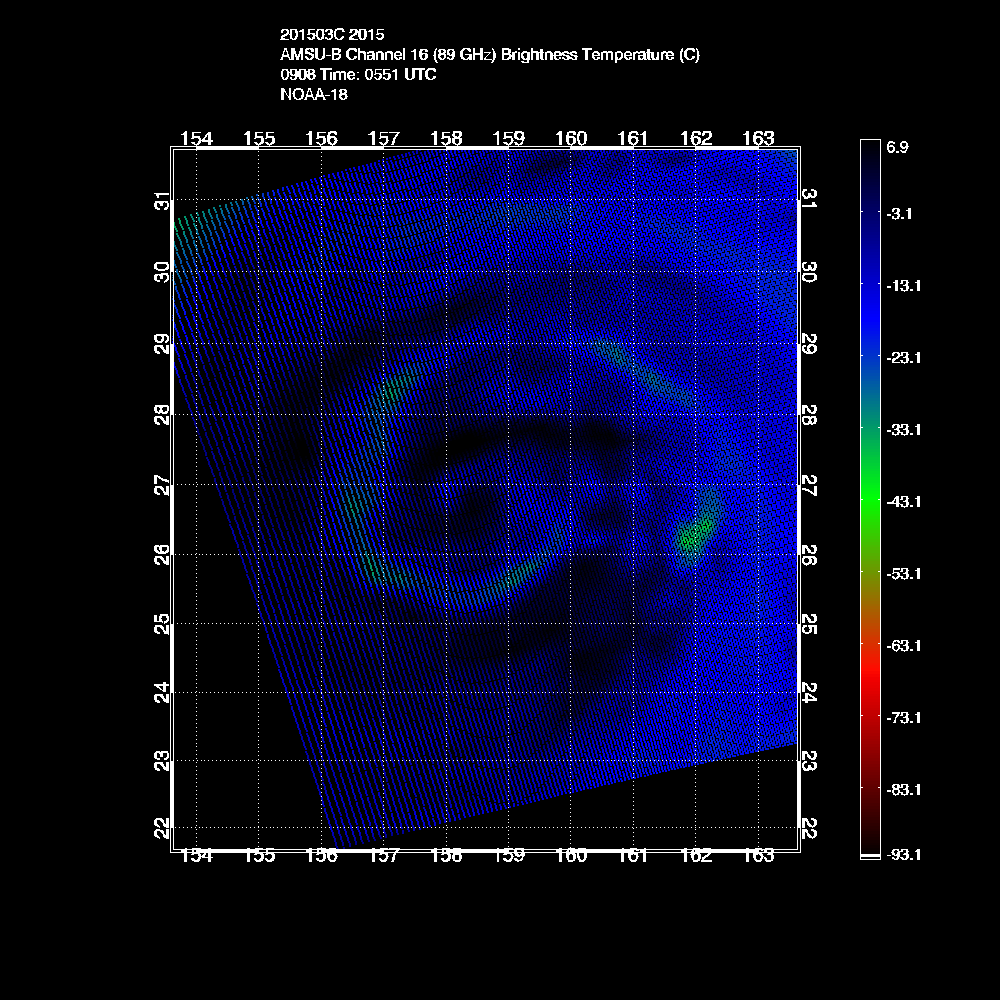This screenshot has width=1000, height=1000.
Task: Click the bright green cold spot near 162E
Action: 693,538
